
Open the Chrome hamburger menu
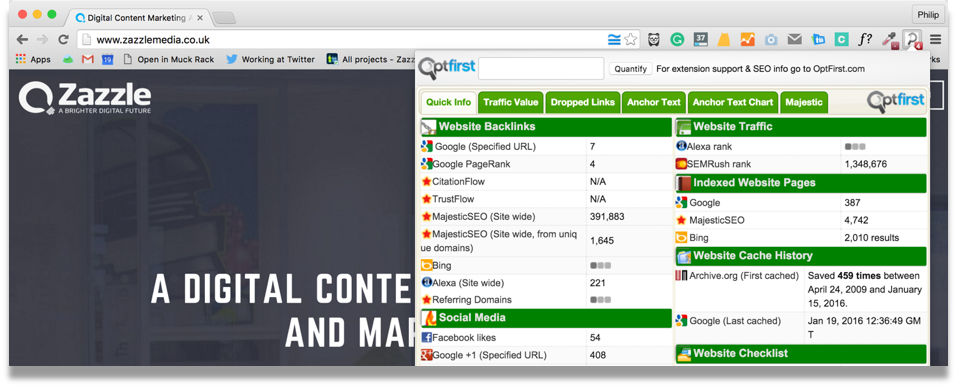point(936,40)
